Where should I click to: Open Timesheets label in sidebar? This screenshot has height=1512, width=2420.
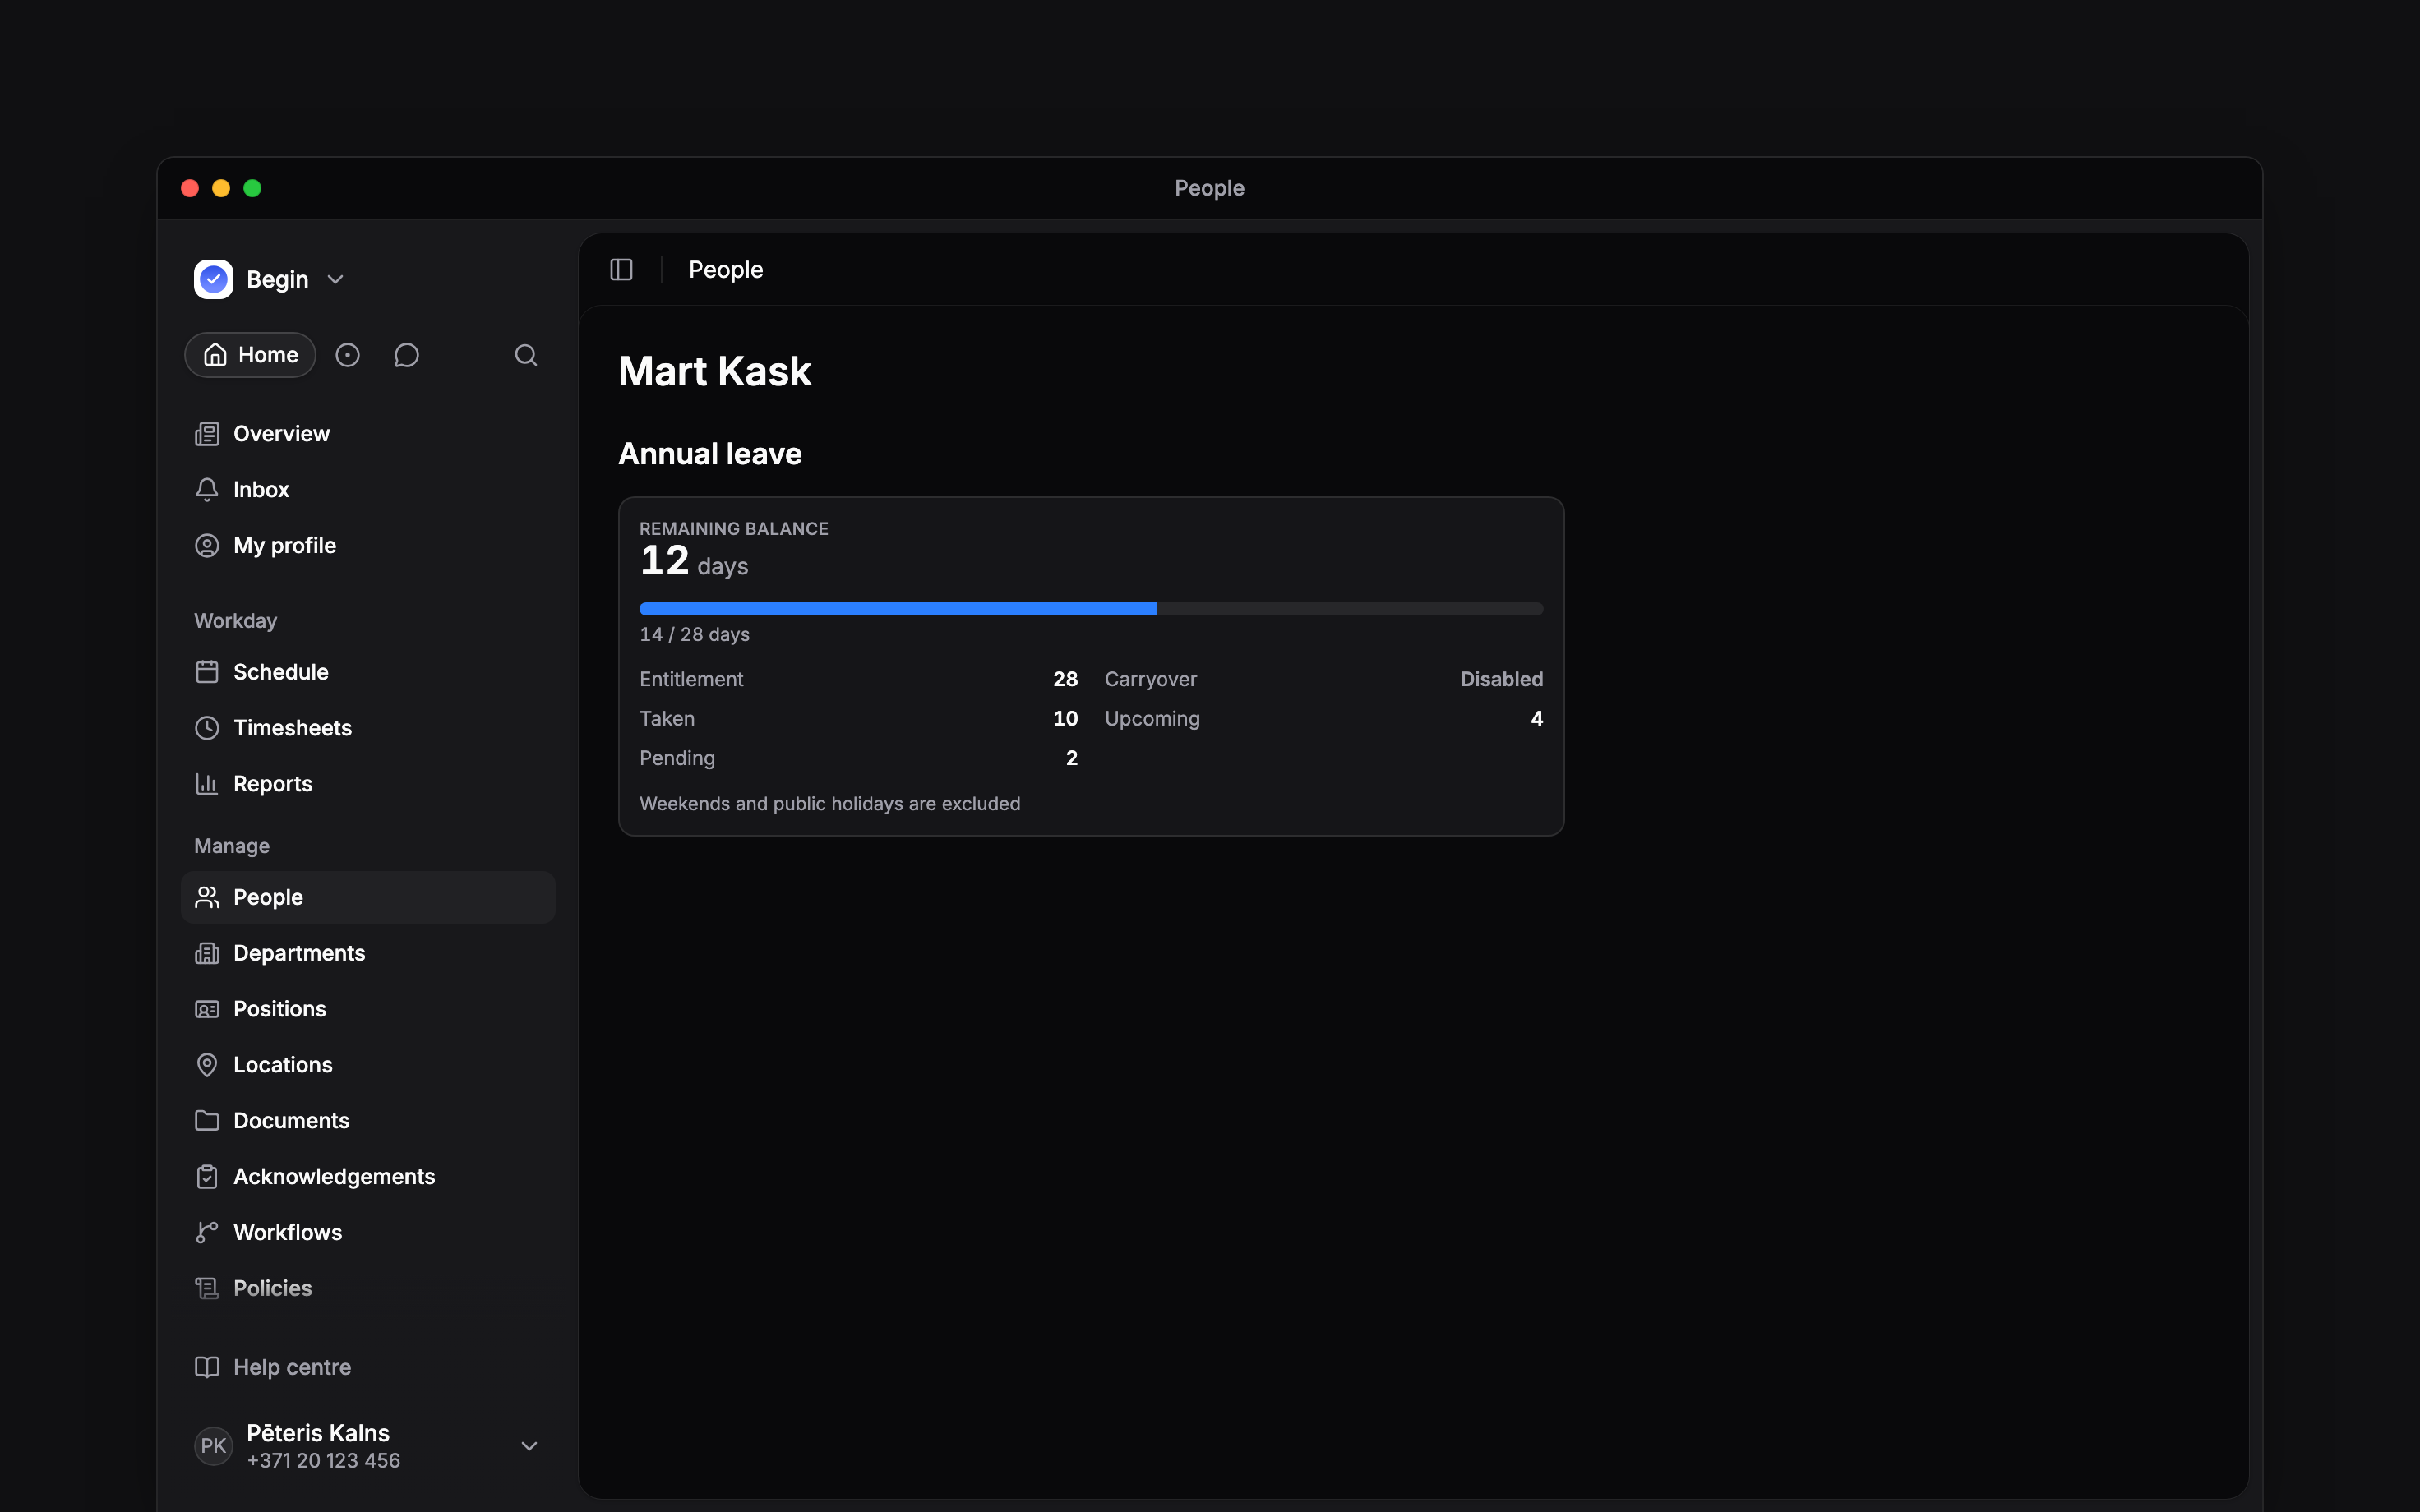[x=292, y=728]
